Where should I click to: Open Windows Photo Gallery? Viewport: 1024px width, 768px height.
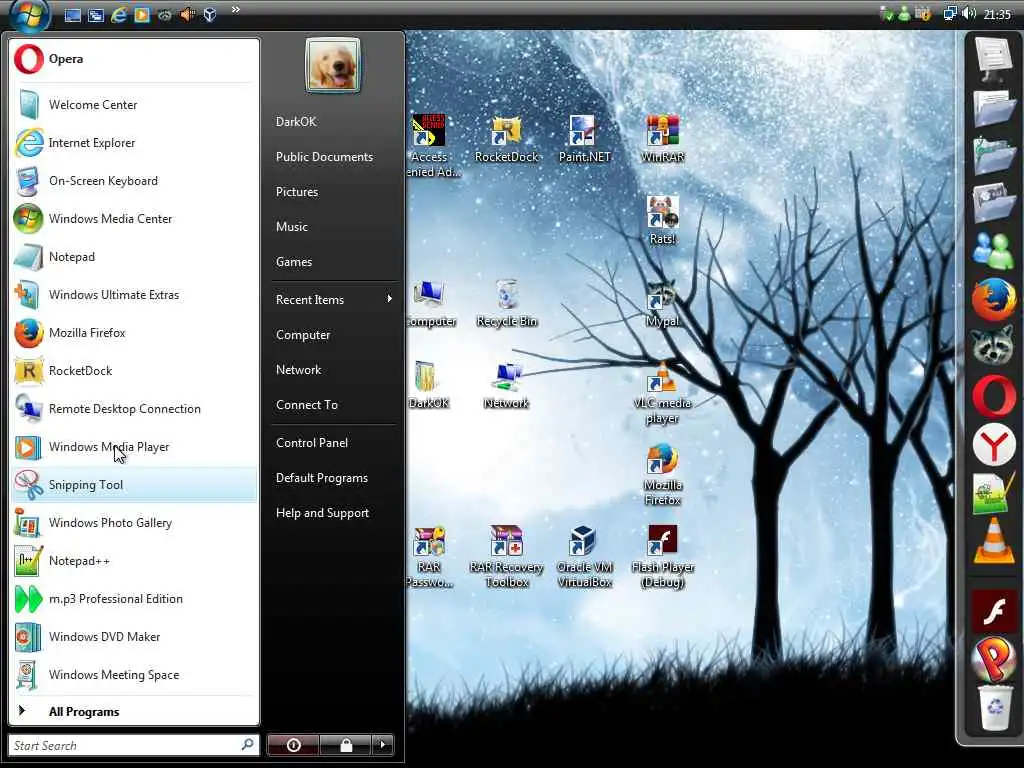point(134,522)
